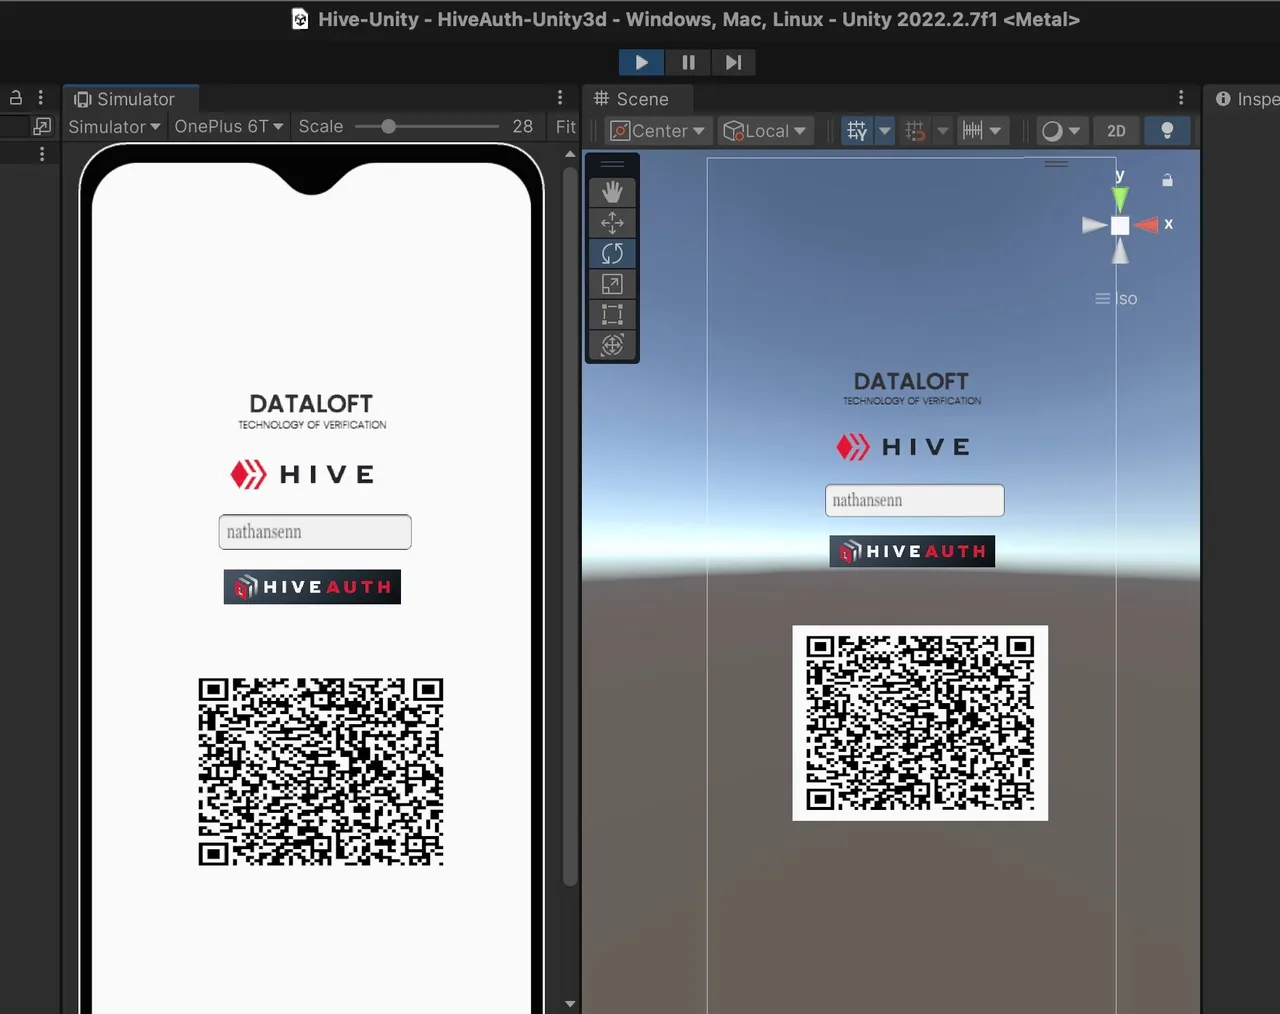The image size is (1280, 1014).
Task: Click the scale value 28
Action: 523,127
